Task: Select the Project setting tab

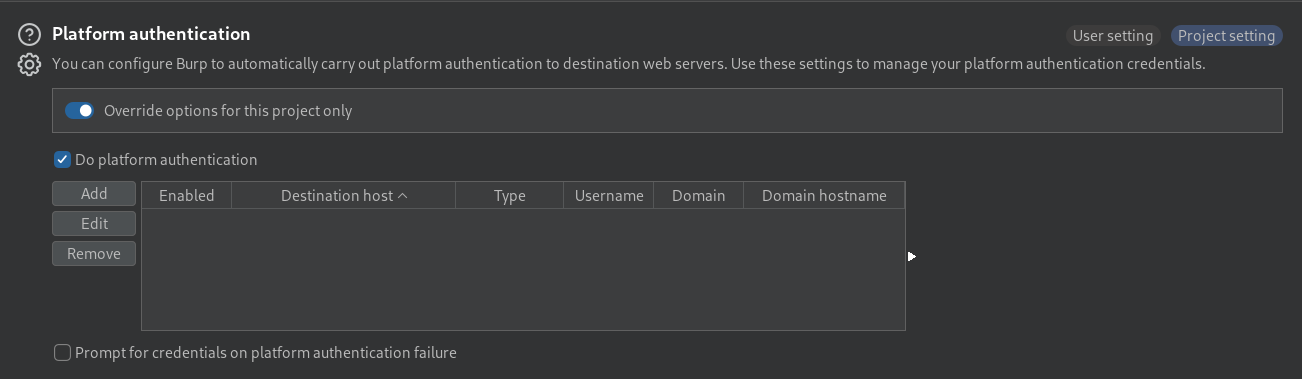Action: (1226, 36)
